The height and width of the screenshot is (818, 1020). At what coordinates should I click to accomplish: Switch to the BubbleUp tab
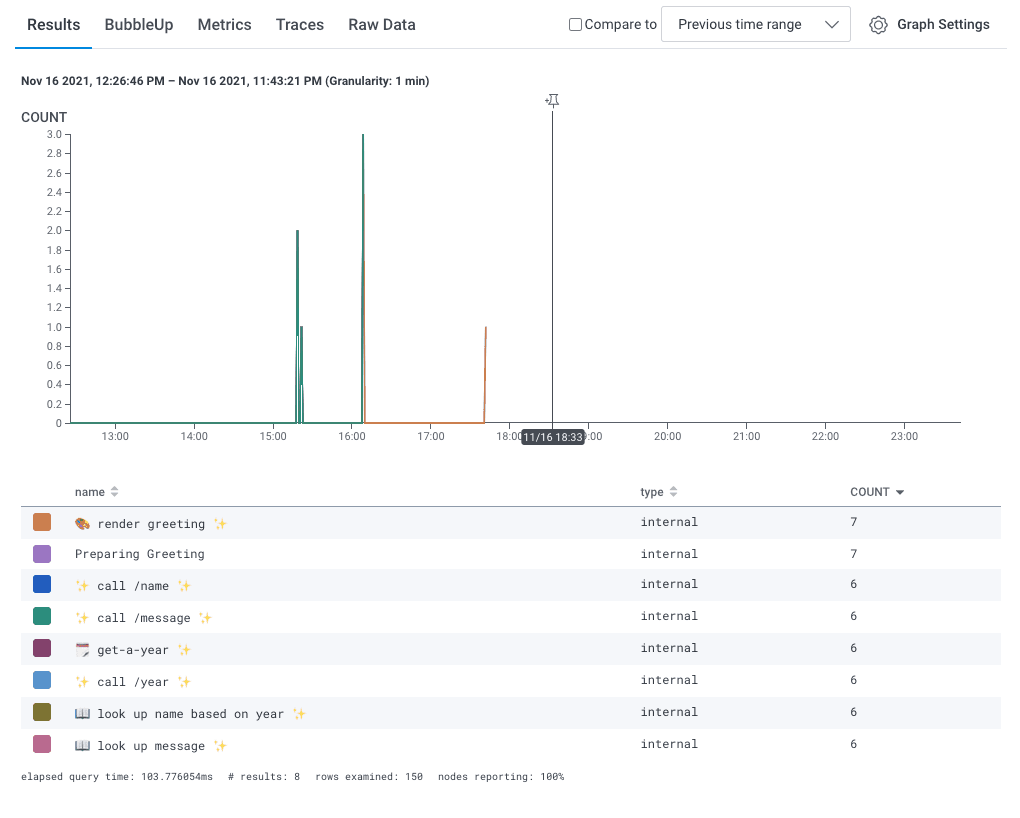139,25
